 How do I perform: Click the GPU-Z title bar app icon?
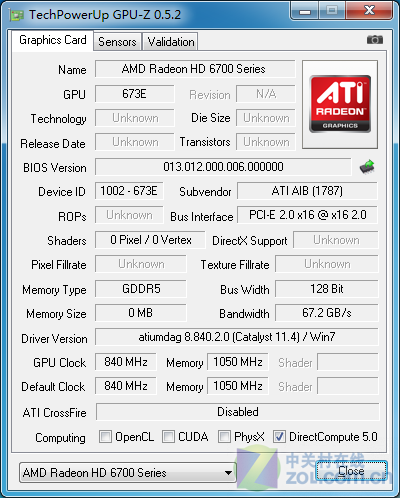(16, 15)
